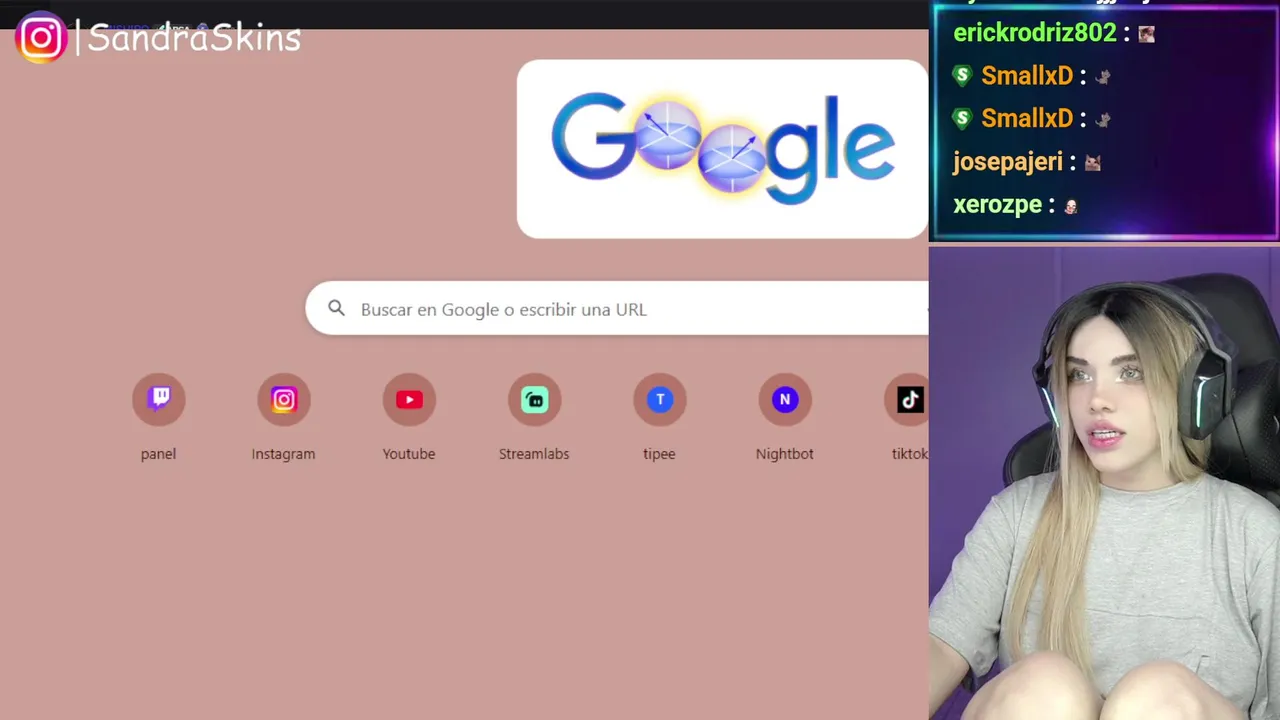Click the SandraSkins overlay text
This screenshot has height=720, width=1280.
pos(194,38)
